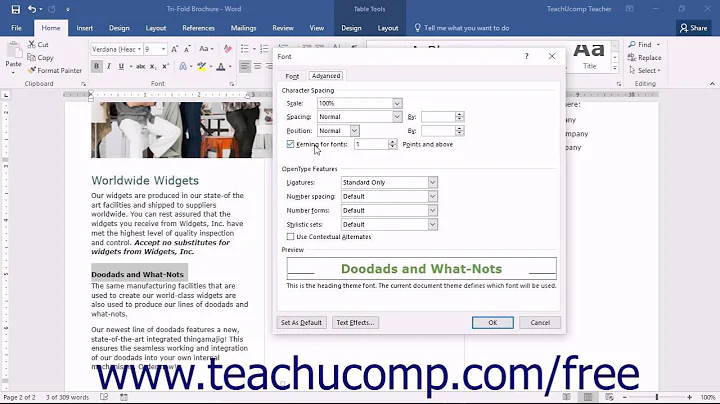The width and height of the screenshot is (720, 404).
Task: Toggle Underline formatting button
Action: click(x=121, y=66)
